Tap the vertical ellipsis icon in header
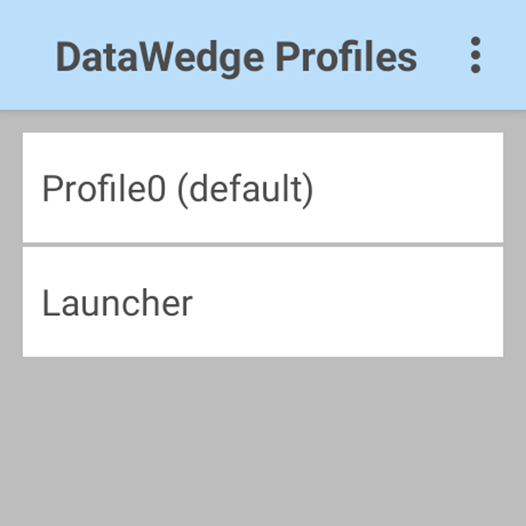526x526 pixels. pyautogui.click(x=475, y=55)
